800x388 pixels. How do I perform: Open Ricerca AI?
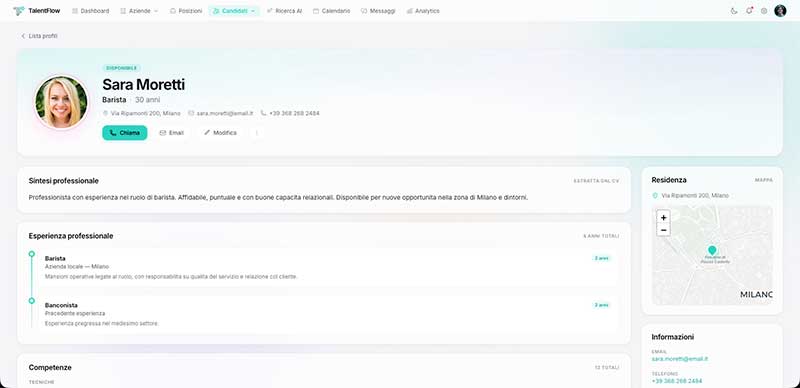285,11
